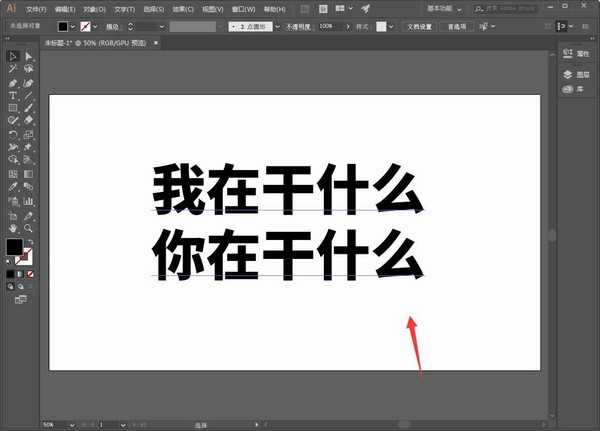Reset default fill and stroke icon

point(9,261)
